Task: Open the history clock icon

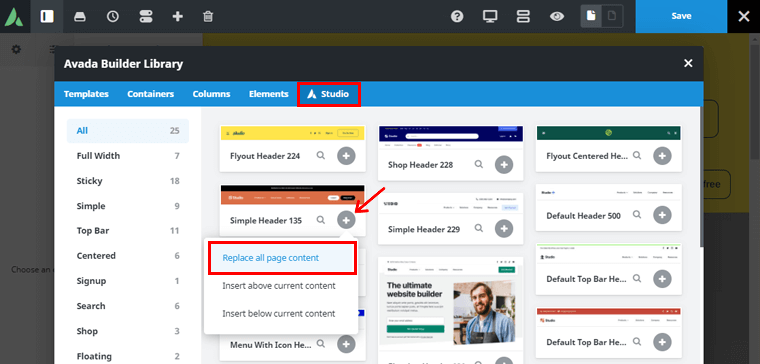Action: click(x=112, y=16)
